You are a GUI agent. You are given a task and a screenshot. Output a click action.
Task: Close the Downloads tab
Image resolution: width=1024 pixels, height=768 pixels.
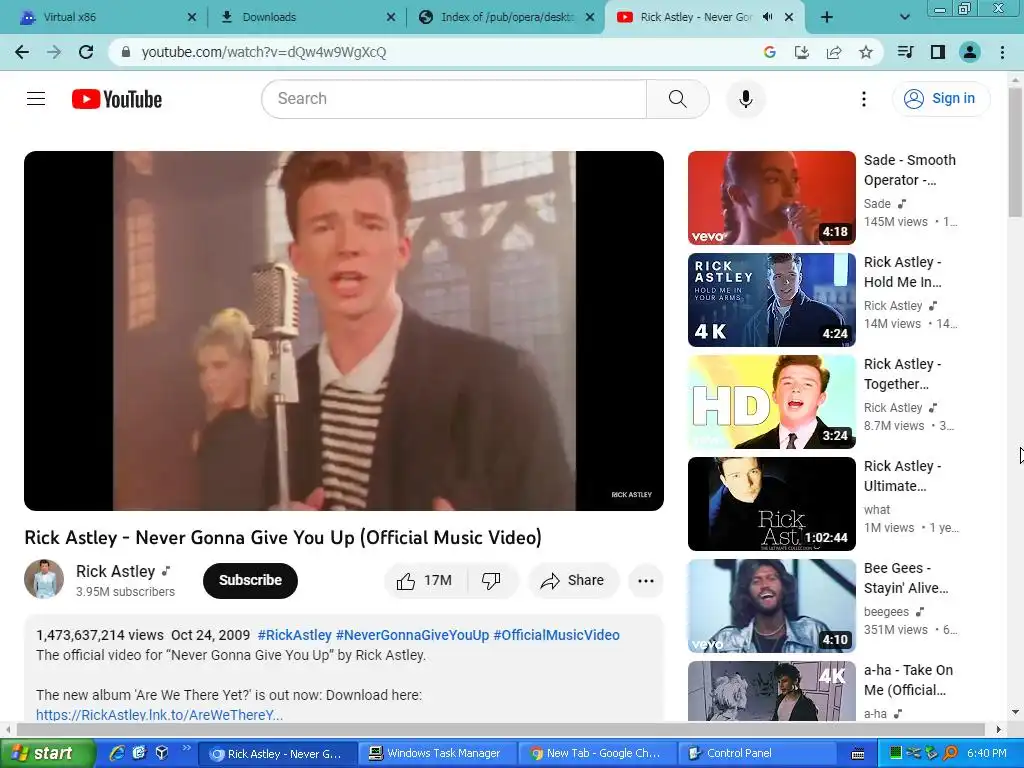(x=391, y=17)
